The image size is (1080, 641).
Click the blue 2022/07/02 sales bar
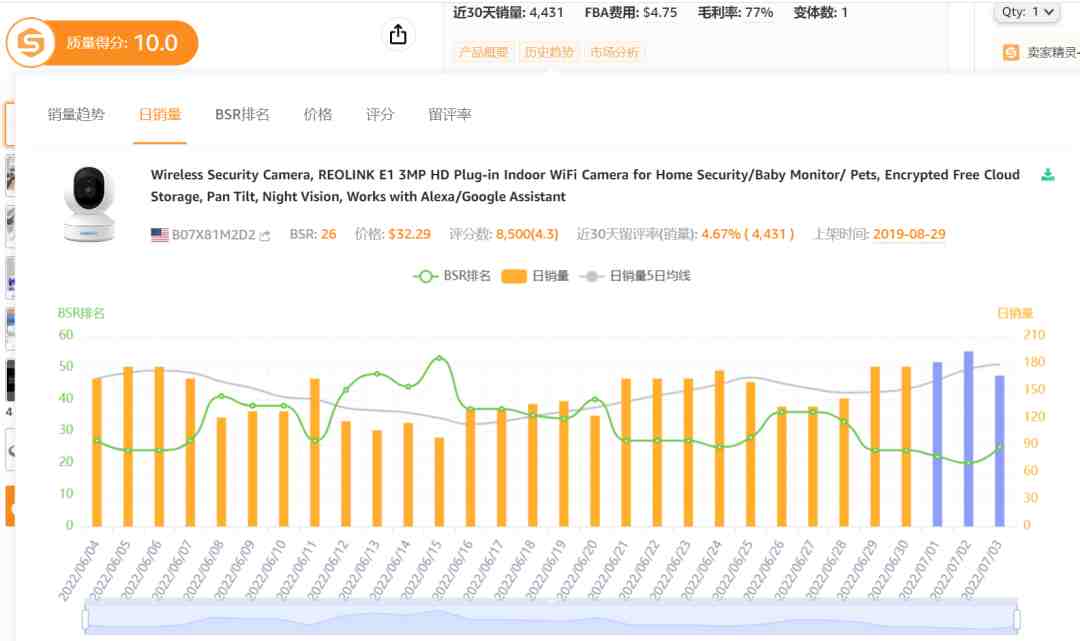[x=968, y=439]
